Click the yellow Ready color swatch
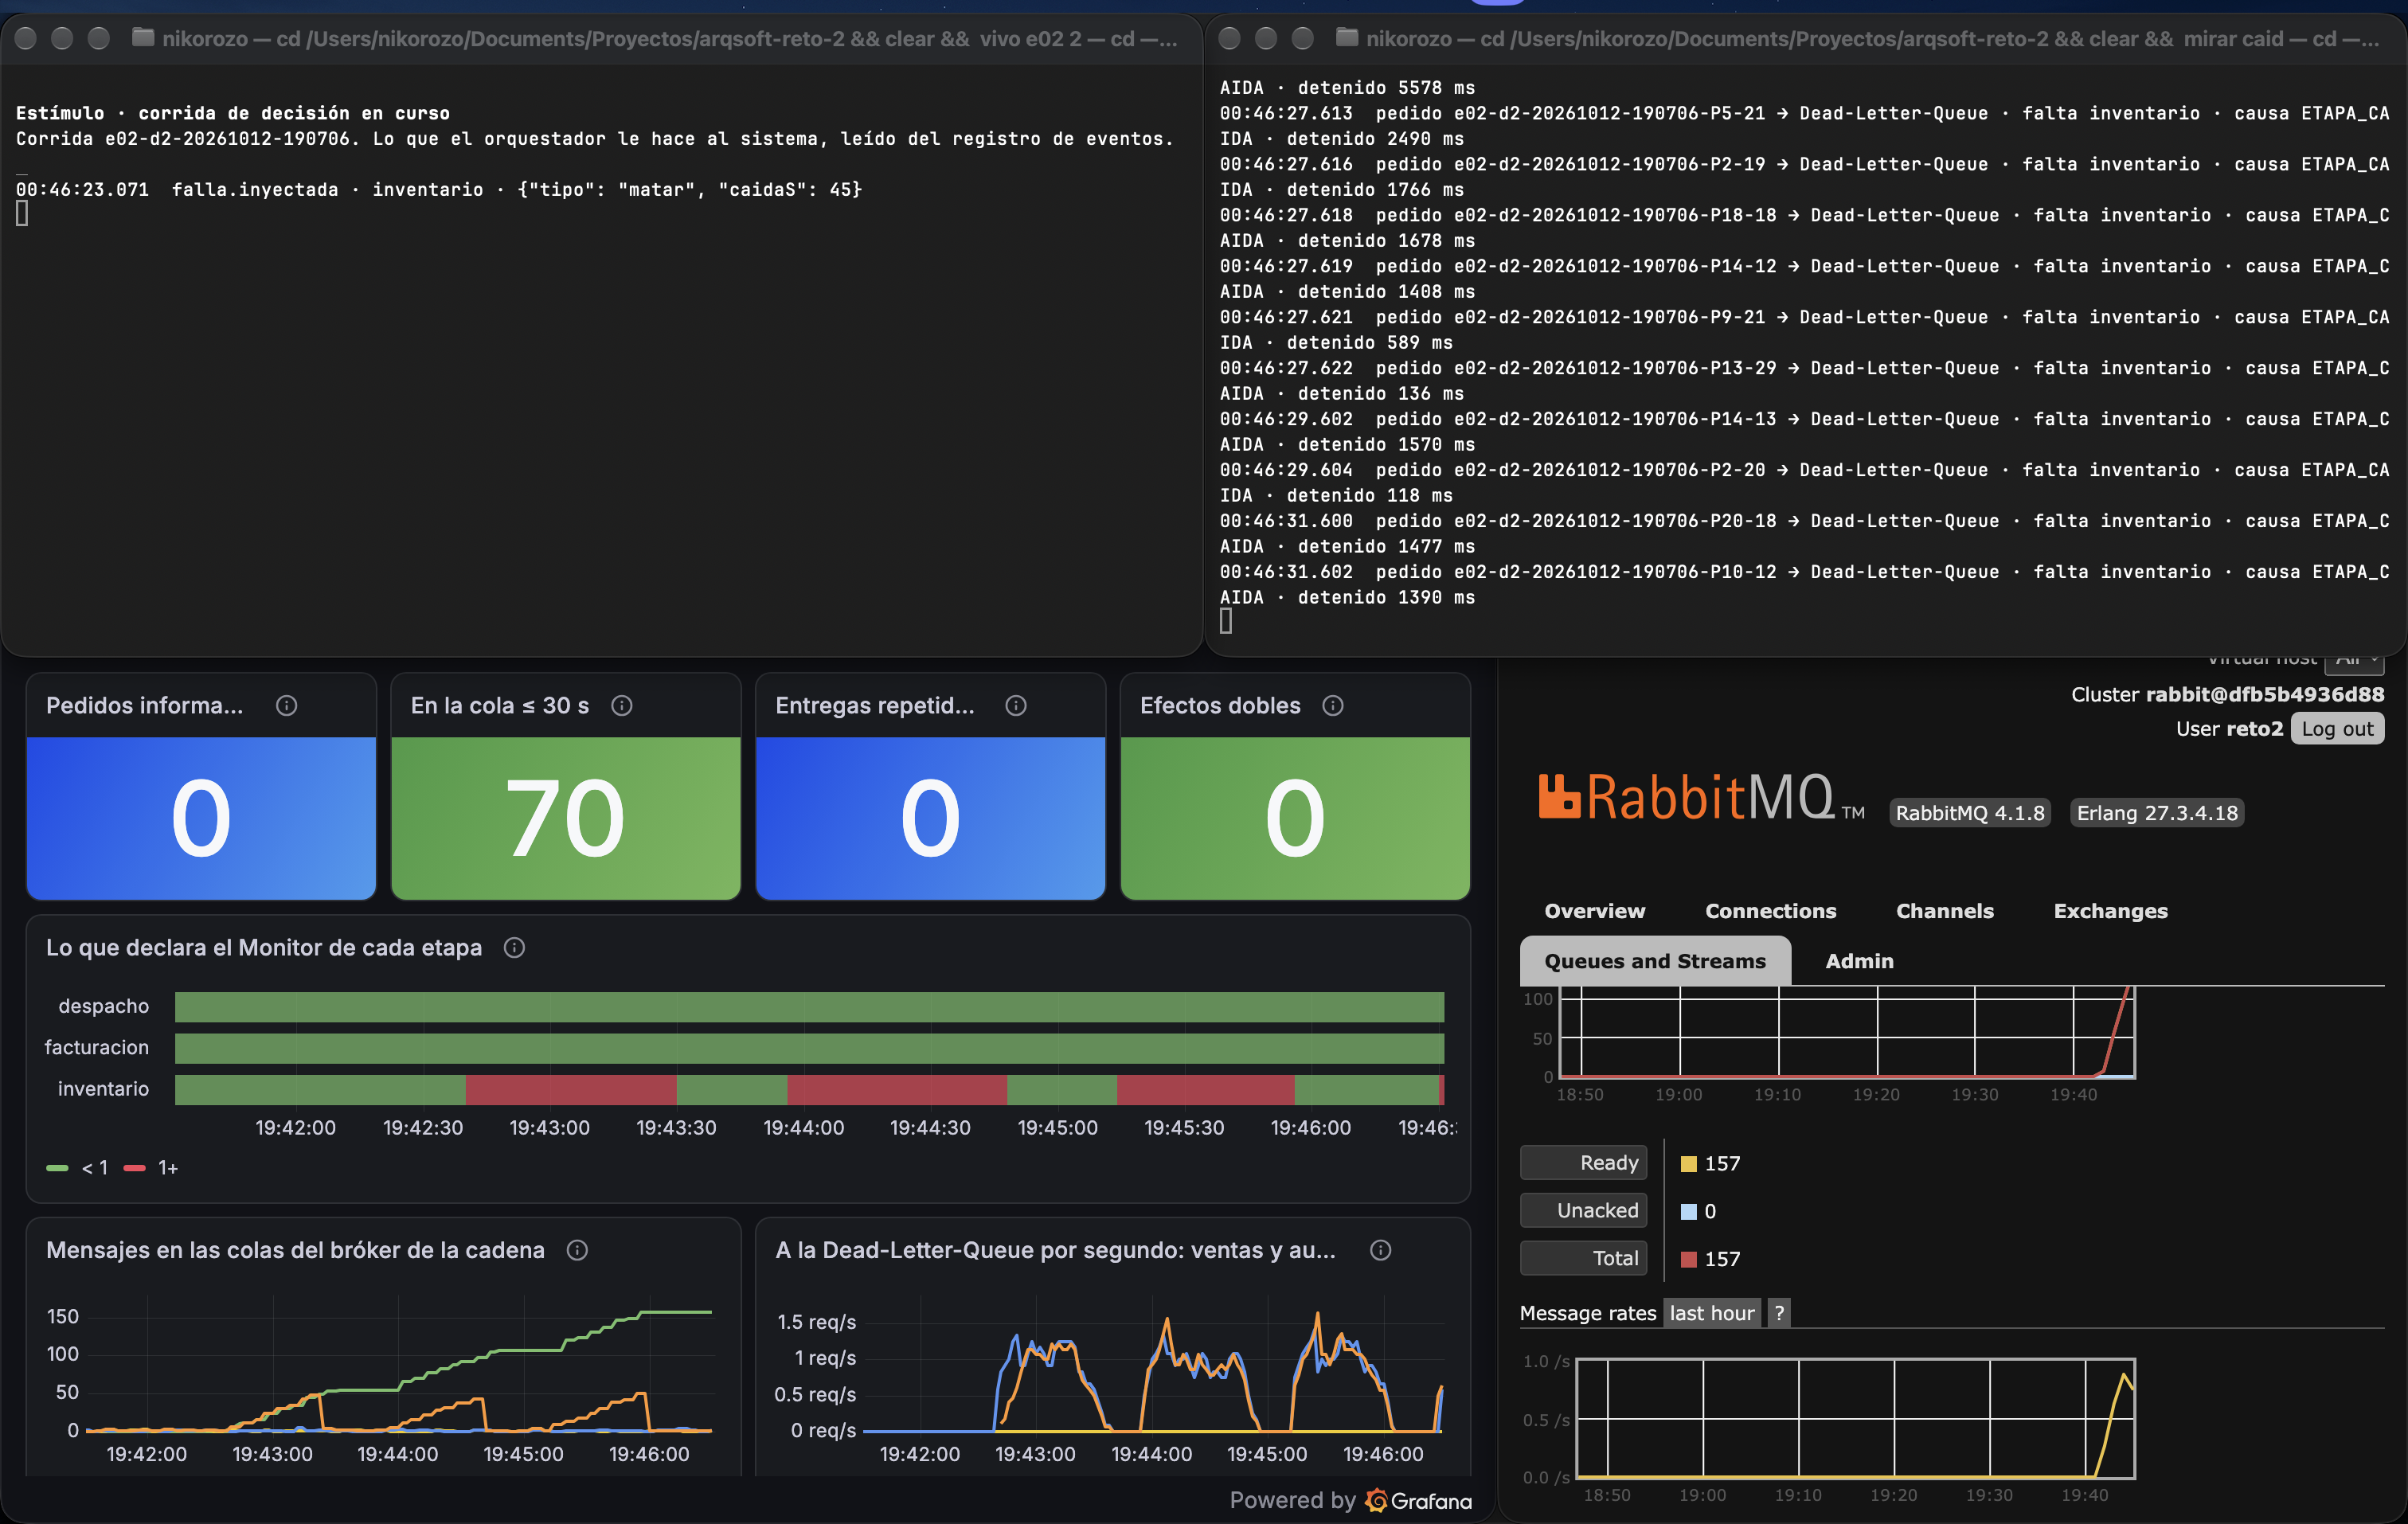This screenshot has height=1524, width=2408. 1689,1164
